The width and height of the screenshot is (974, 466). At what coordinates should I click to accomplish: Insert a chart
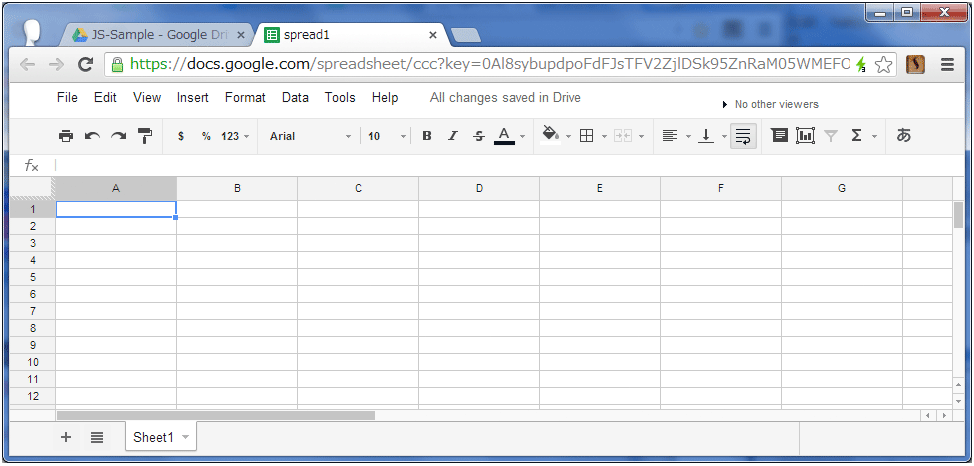coord(806,135)
